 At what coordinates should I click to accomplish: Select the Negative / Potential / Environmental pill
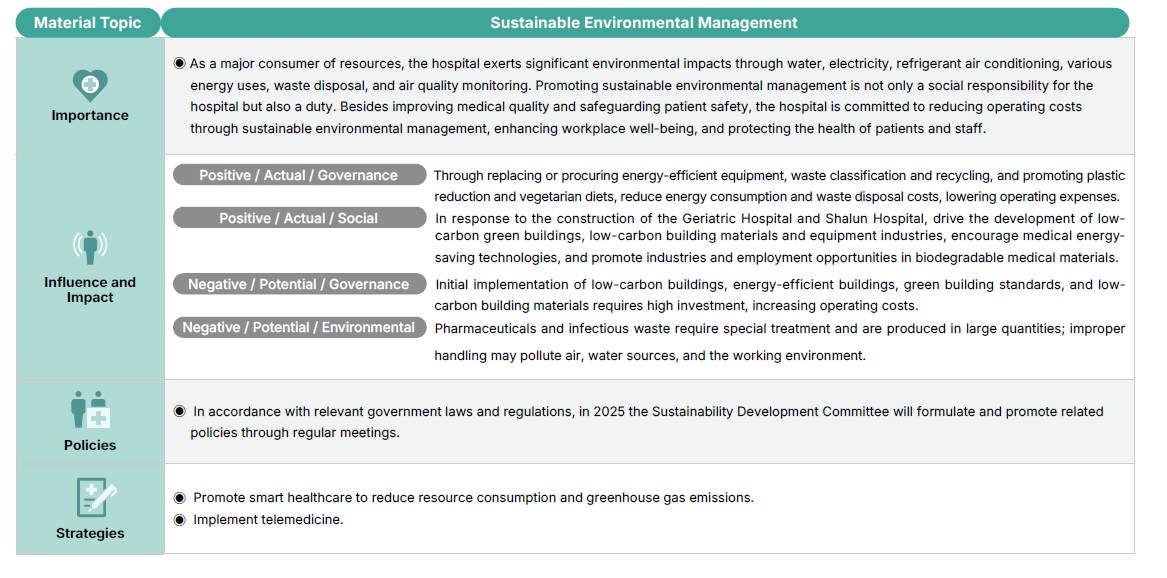pyautogui.click(x=299, y=327)
